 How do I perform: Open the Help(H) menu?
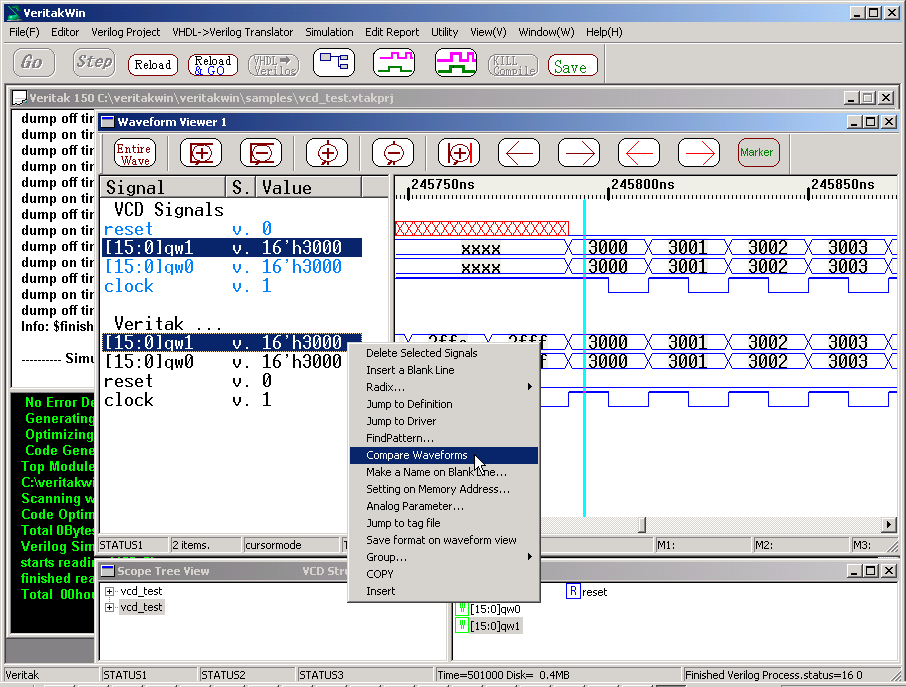coord(604,32)
